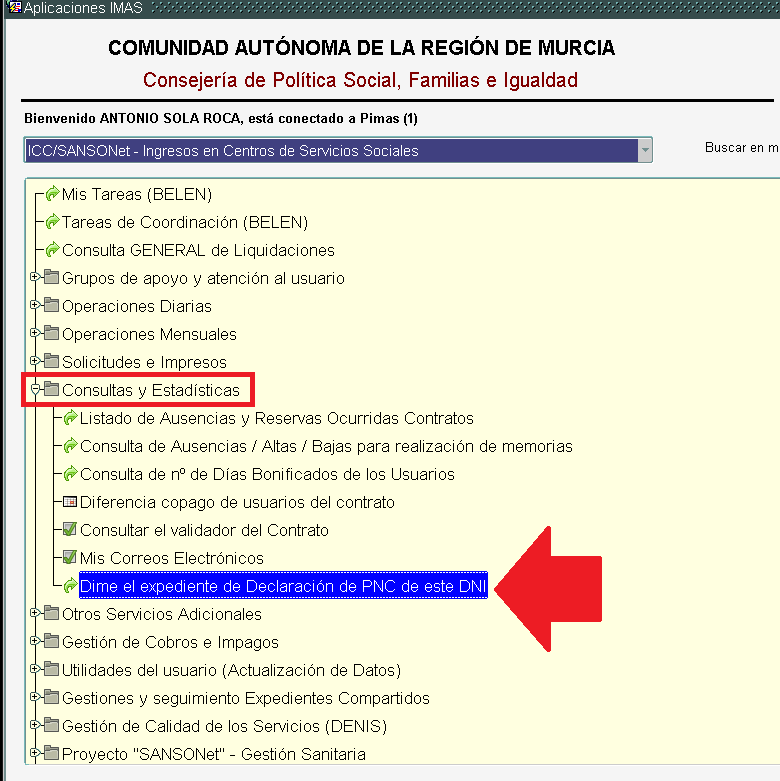Click green arrow icon for Listado de Ausencias
Image resolution: width=780 pixels, height=781 pixels.
click(x=70, y=418)
